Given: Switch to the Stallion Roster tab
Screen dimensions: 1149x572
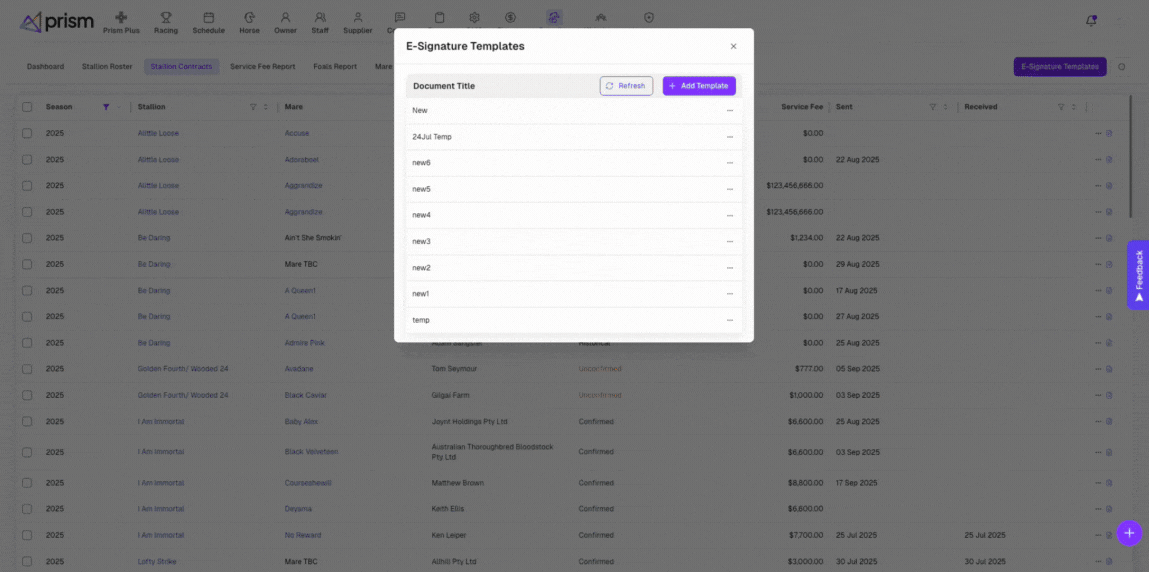Looking at the screenshot, I should coord(106,67).
